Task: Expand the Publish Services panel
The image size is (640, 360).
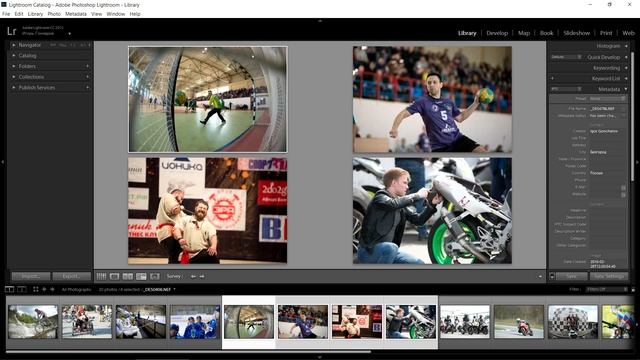Action: pyautogui.click(x=13, y=87)
